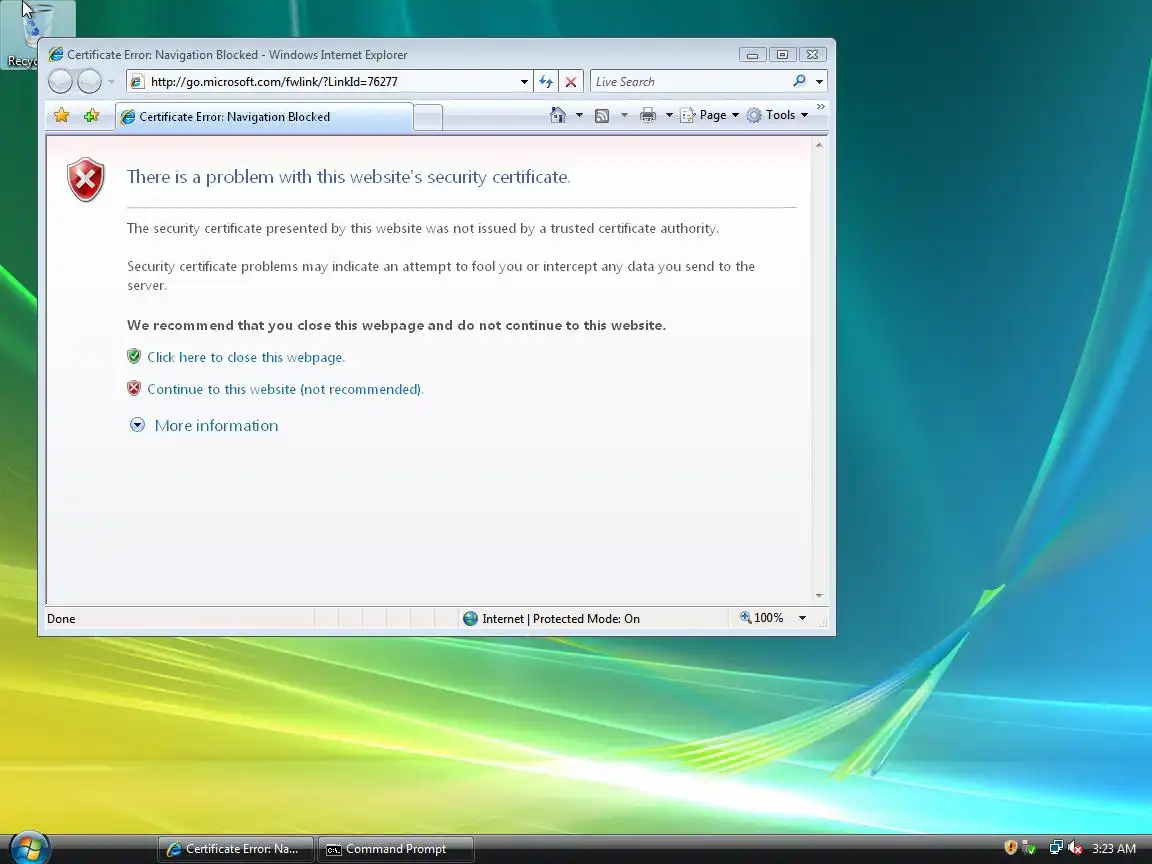Click the Live Search magnifier icon
The height and width of the screenshot is (864, 1152).
[x=799, y=81]
